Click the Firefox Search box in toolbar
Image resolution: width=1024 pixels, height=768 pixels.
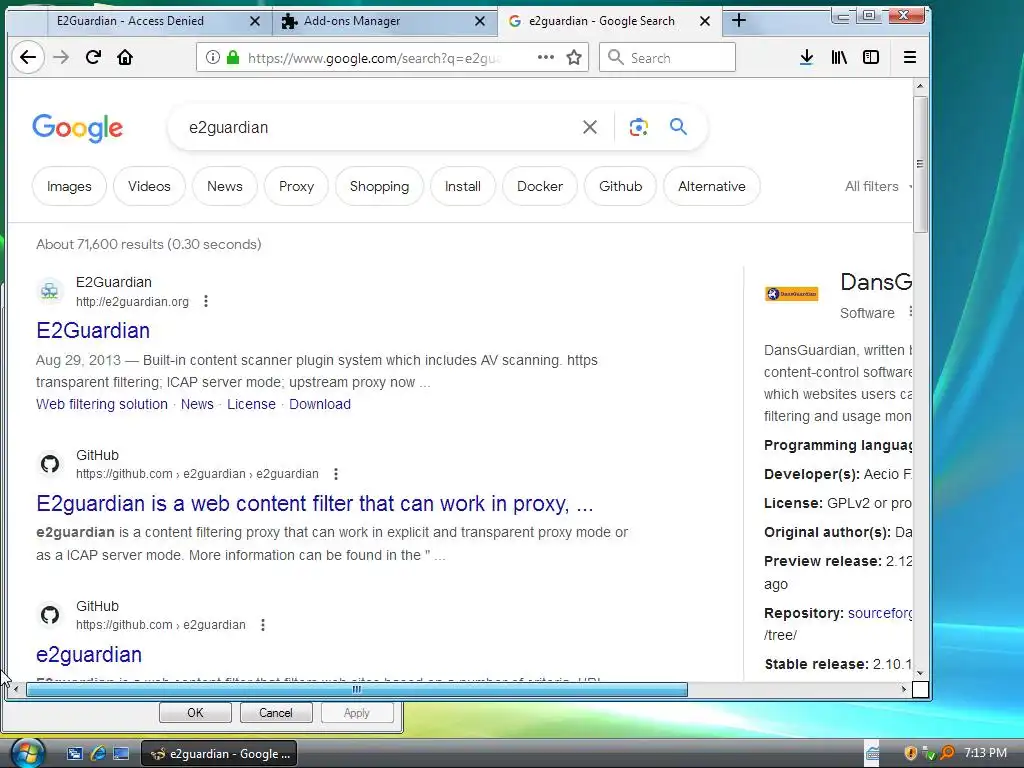point(667,57)
